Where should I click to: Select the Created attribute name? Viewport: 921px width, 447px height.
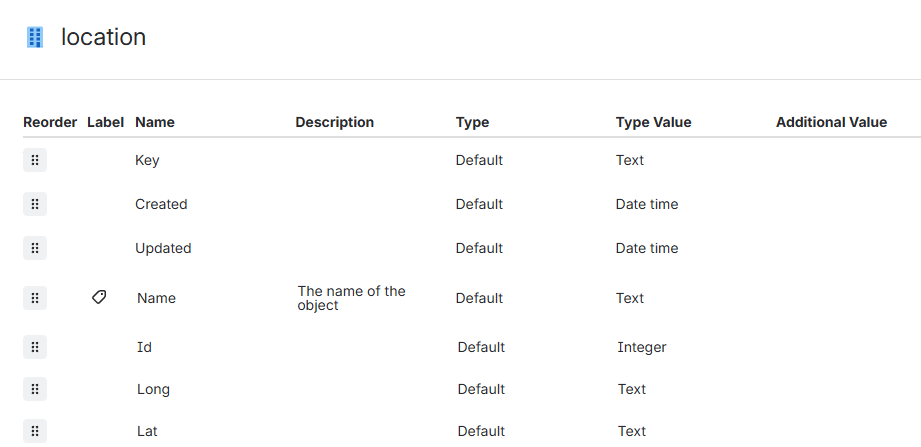point(161,204)
